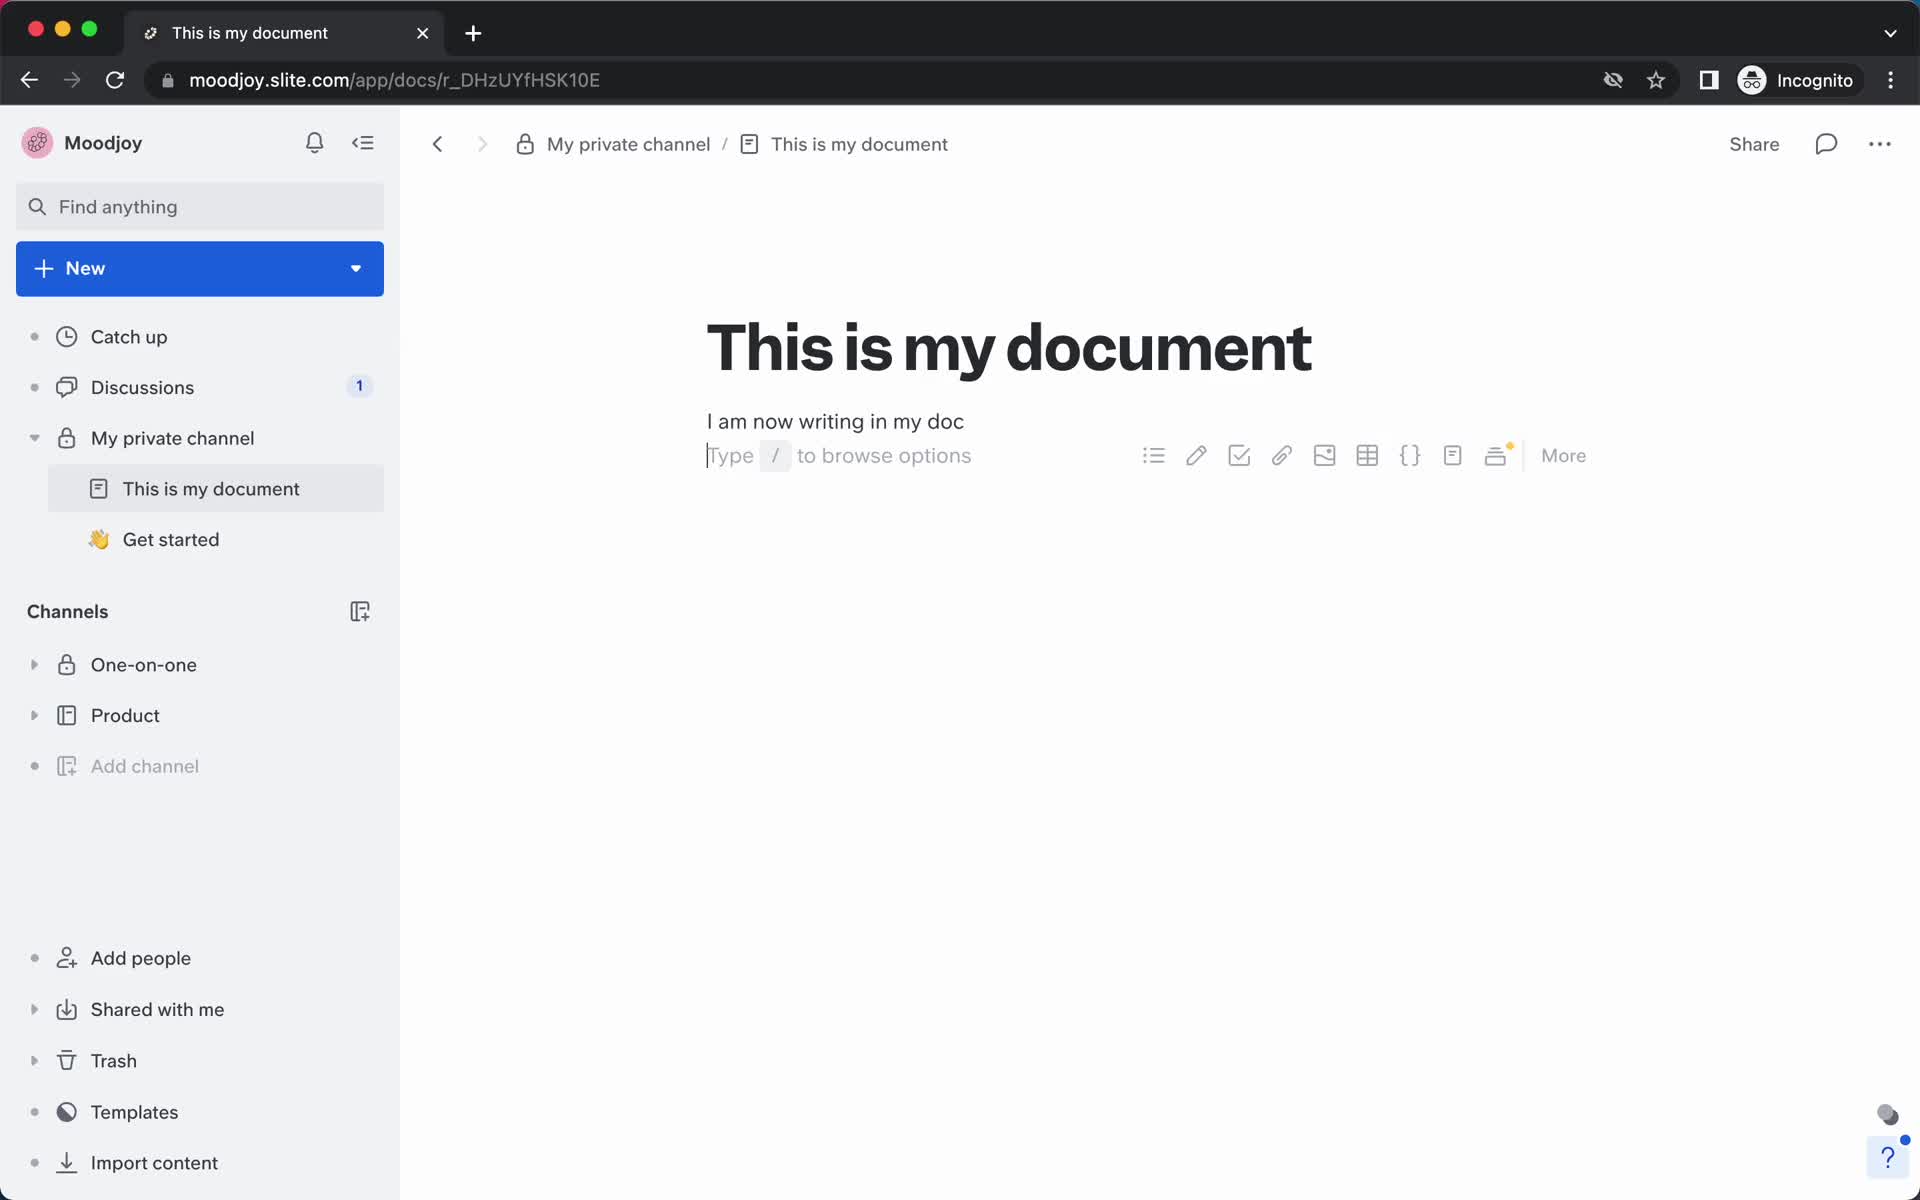Select the highlight/pen tool icon
This screenshot has height=1200, width=1920.
[1196, 455]
